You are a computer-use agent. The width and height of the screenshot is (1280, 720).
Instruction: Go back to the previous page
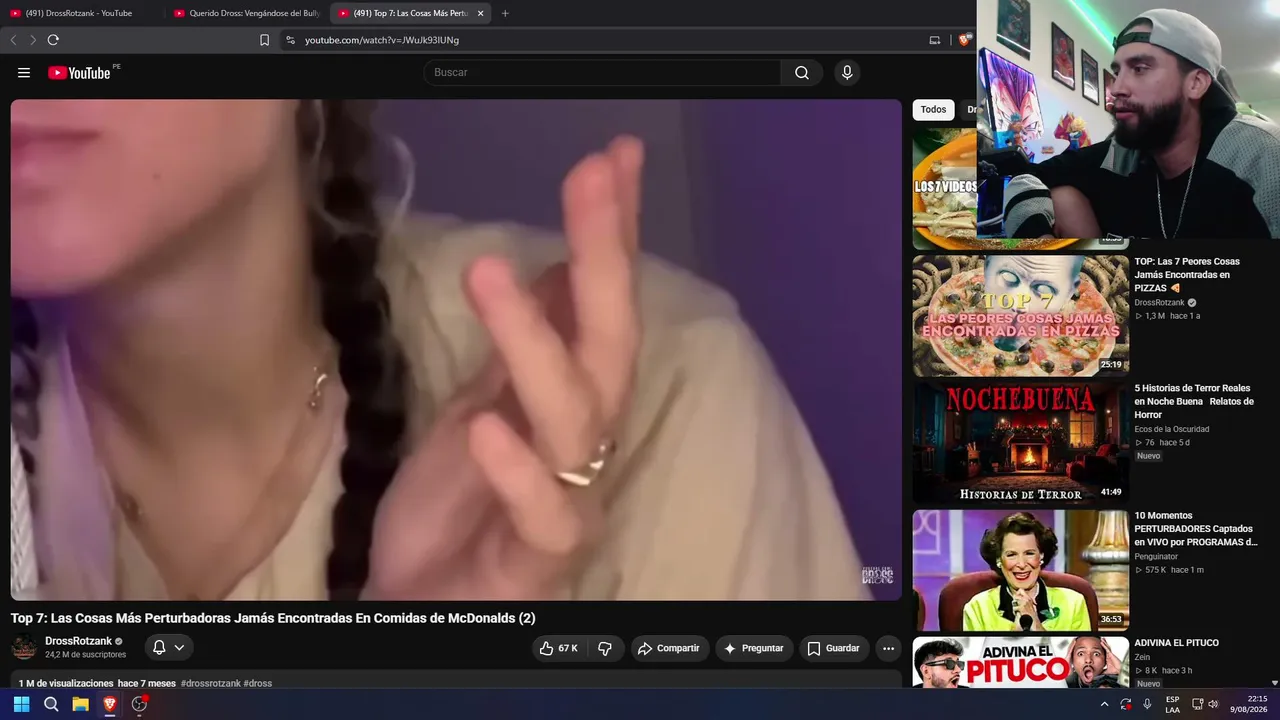[x=13, y=40]
